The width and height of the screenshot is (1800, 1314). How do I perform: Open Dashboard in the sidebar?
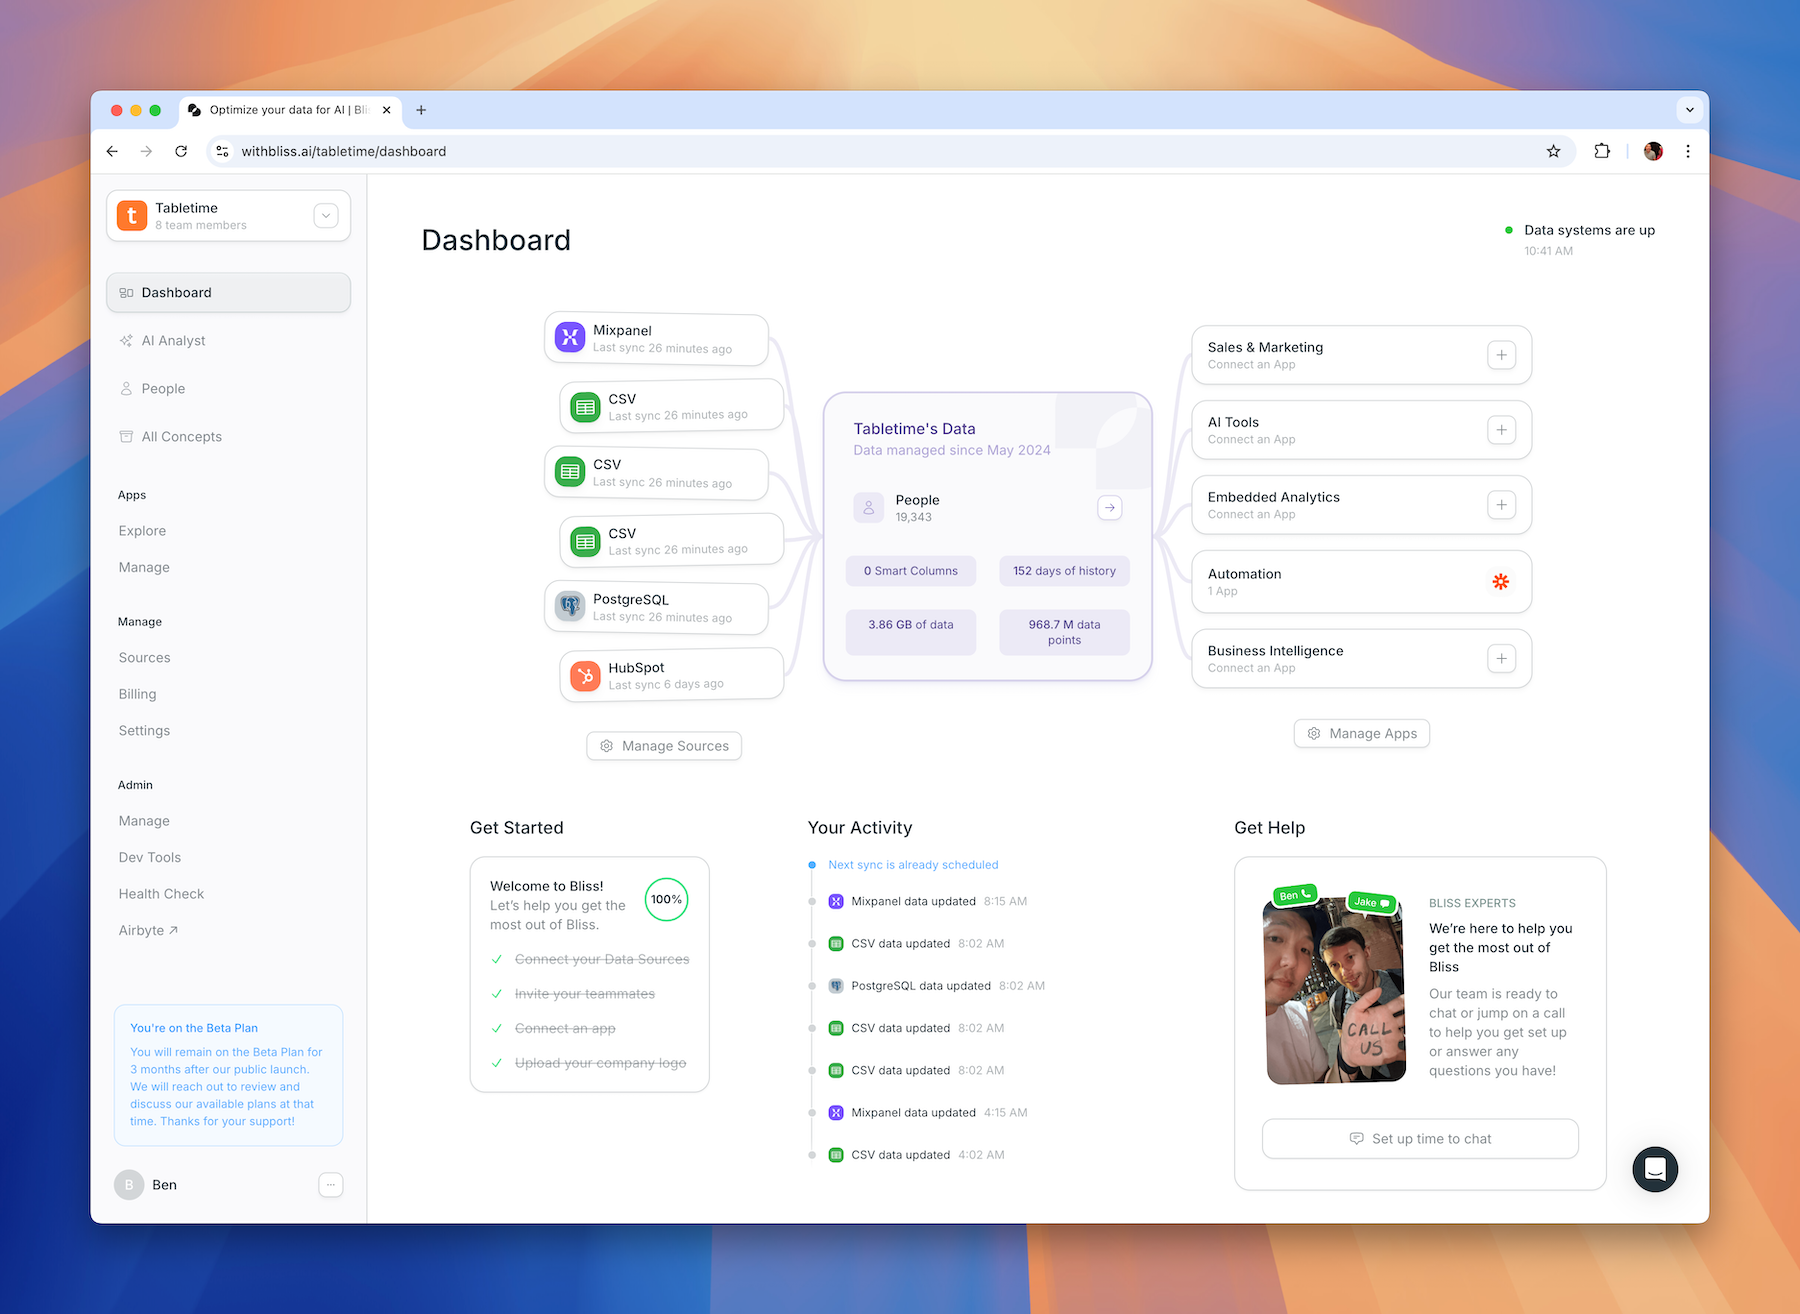coord(228,293)
